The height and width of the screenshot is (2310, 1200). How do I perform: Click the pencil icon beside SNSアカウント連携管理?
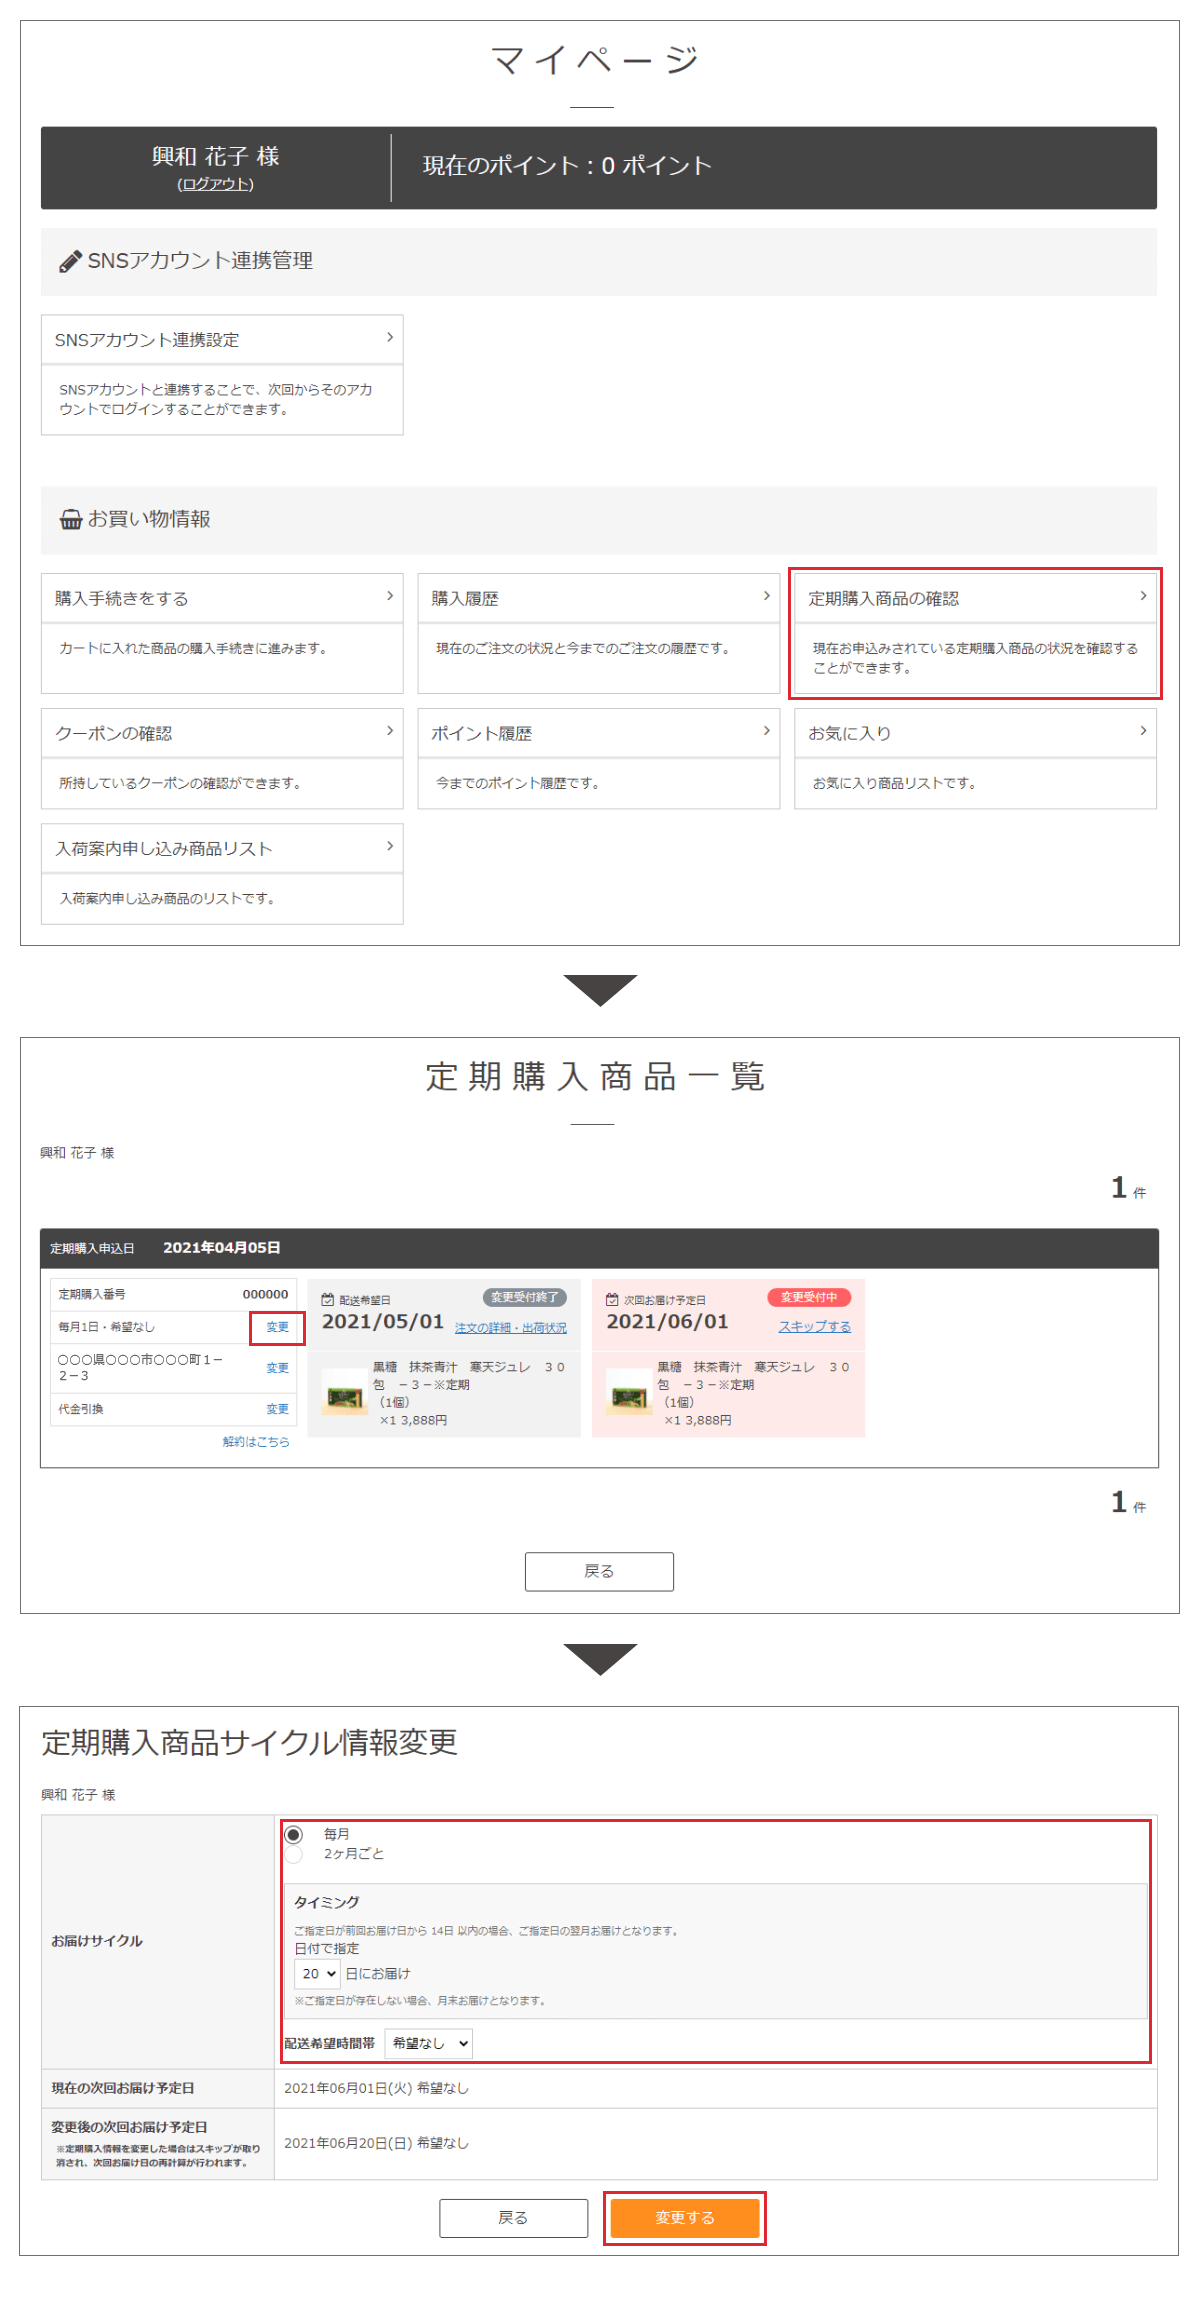[x=70, y=261]
